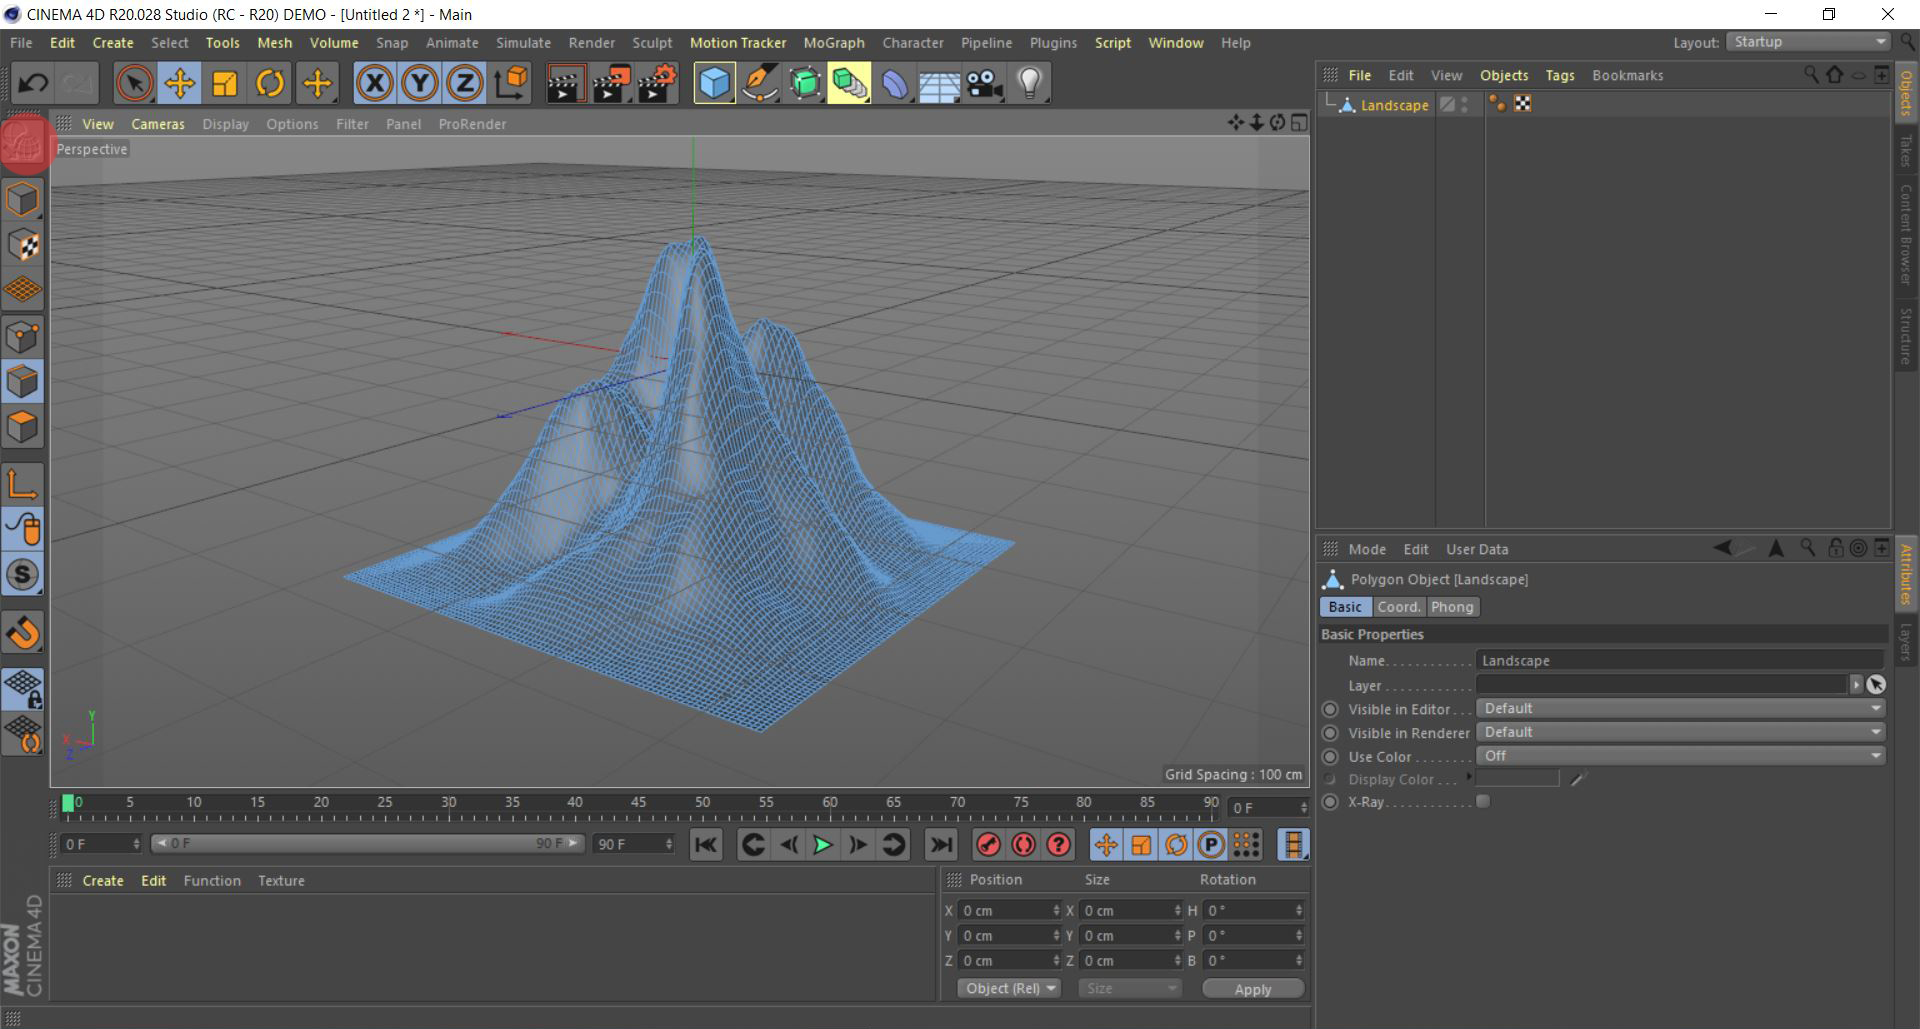Open the Layout Startup dropdown
1920x1029 pixels.
(1810, 42)
